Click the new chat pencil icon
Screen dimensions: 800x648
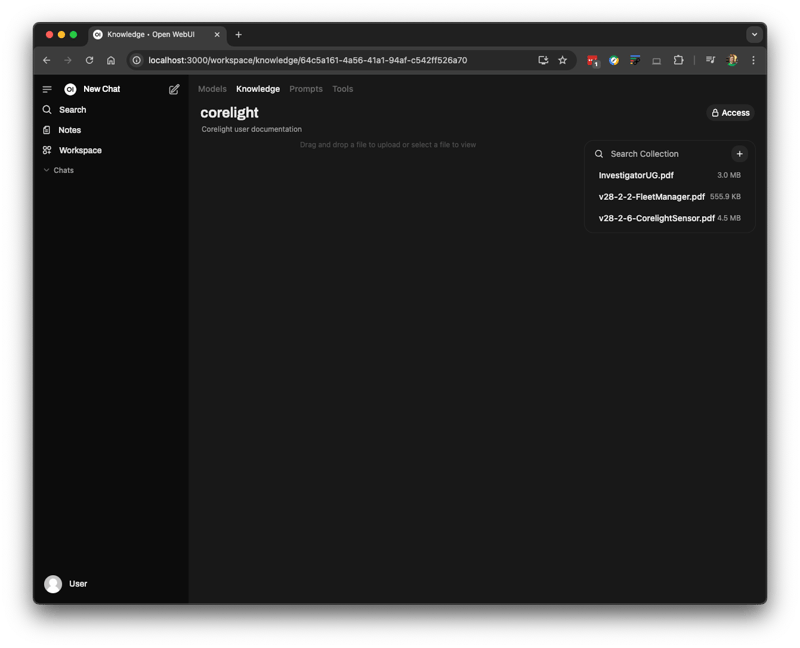174,89
